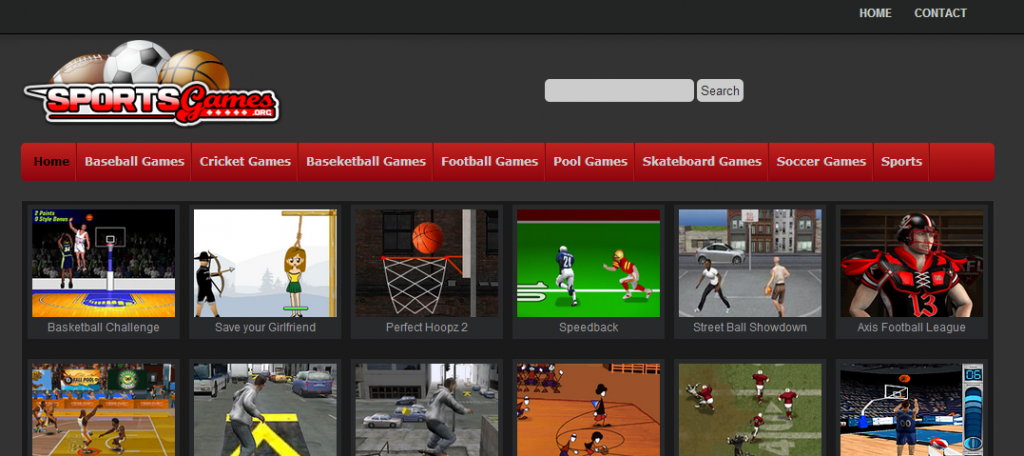This screenshot has width=1024, height=456.
Task: Click the SportsGames.org logo
Action: pos(152,83)
